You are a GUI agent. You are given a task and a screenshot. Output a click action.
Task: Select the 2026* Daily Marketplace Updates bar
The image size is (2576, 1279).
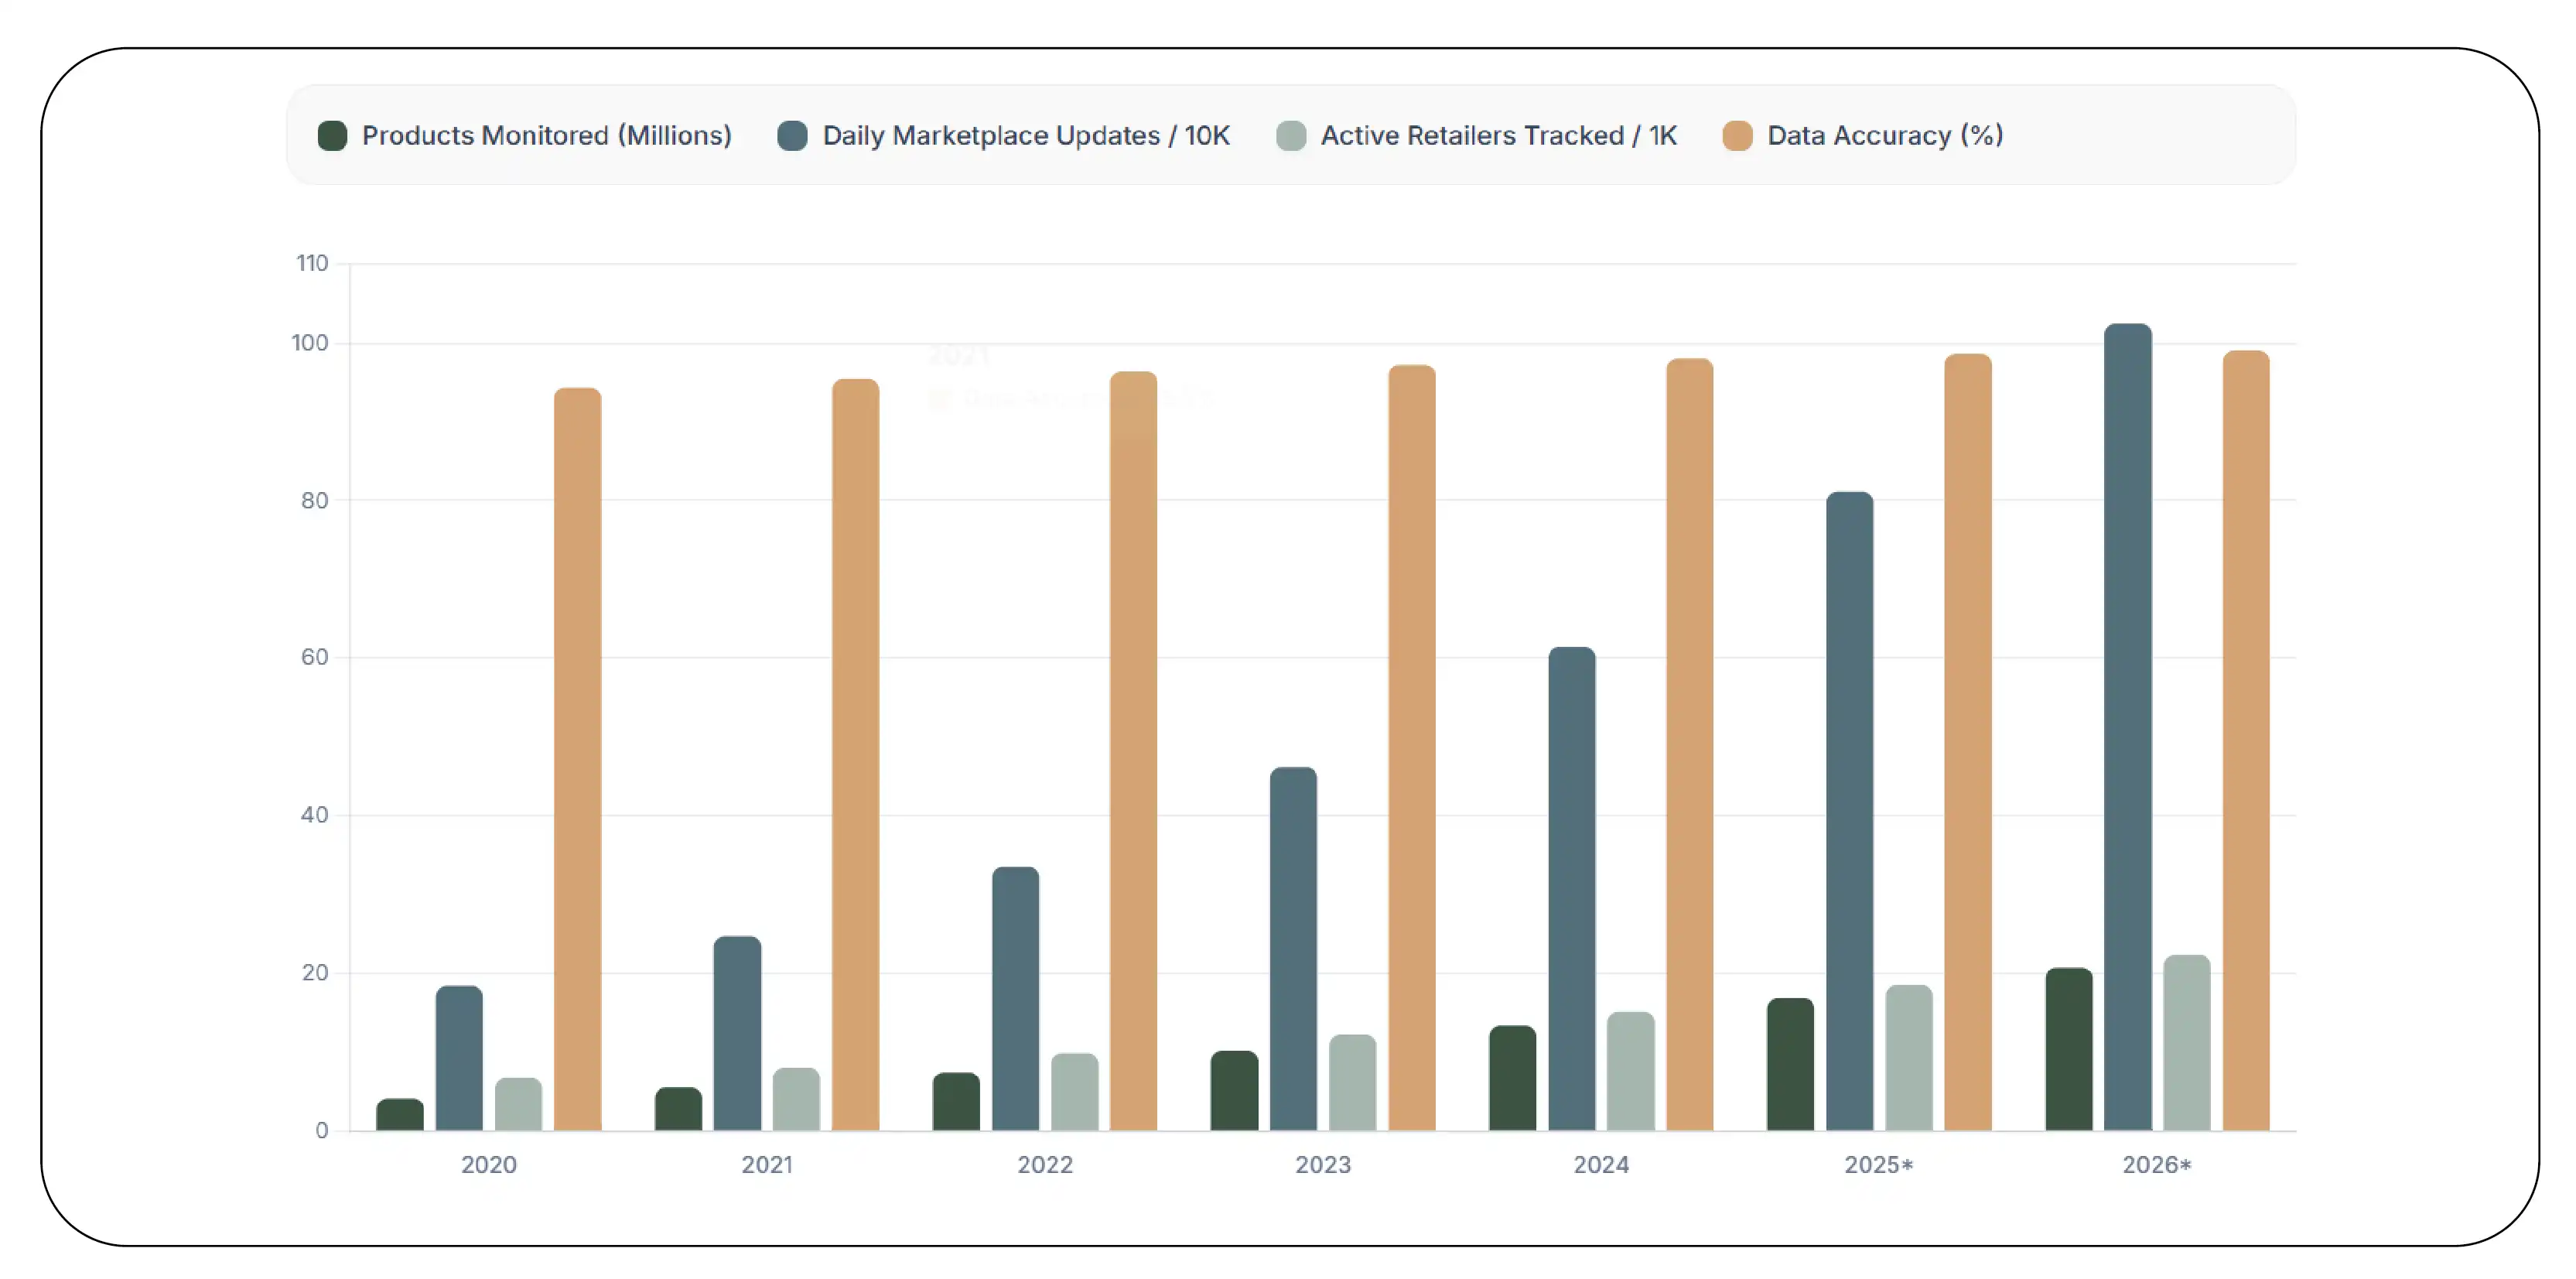point(2127,727)
